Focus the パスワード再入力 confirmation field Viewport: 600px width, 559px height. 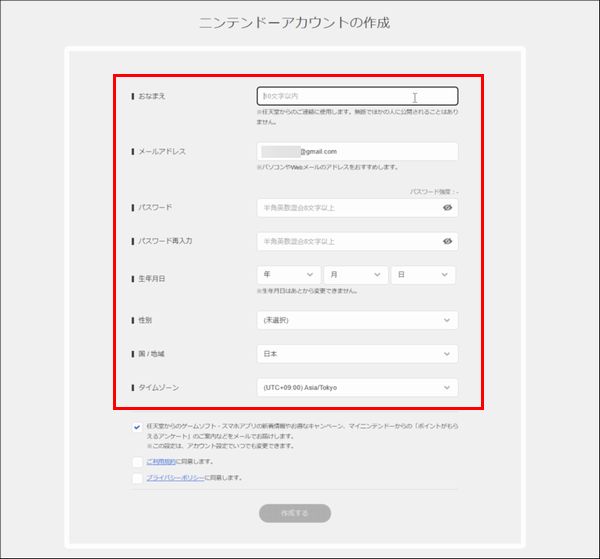[x=357, y=241]
